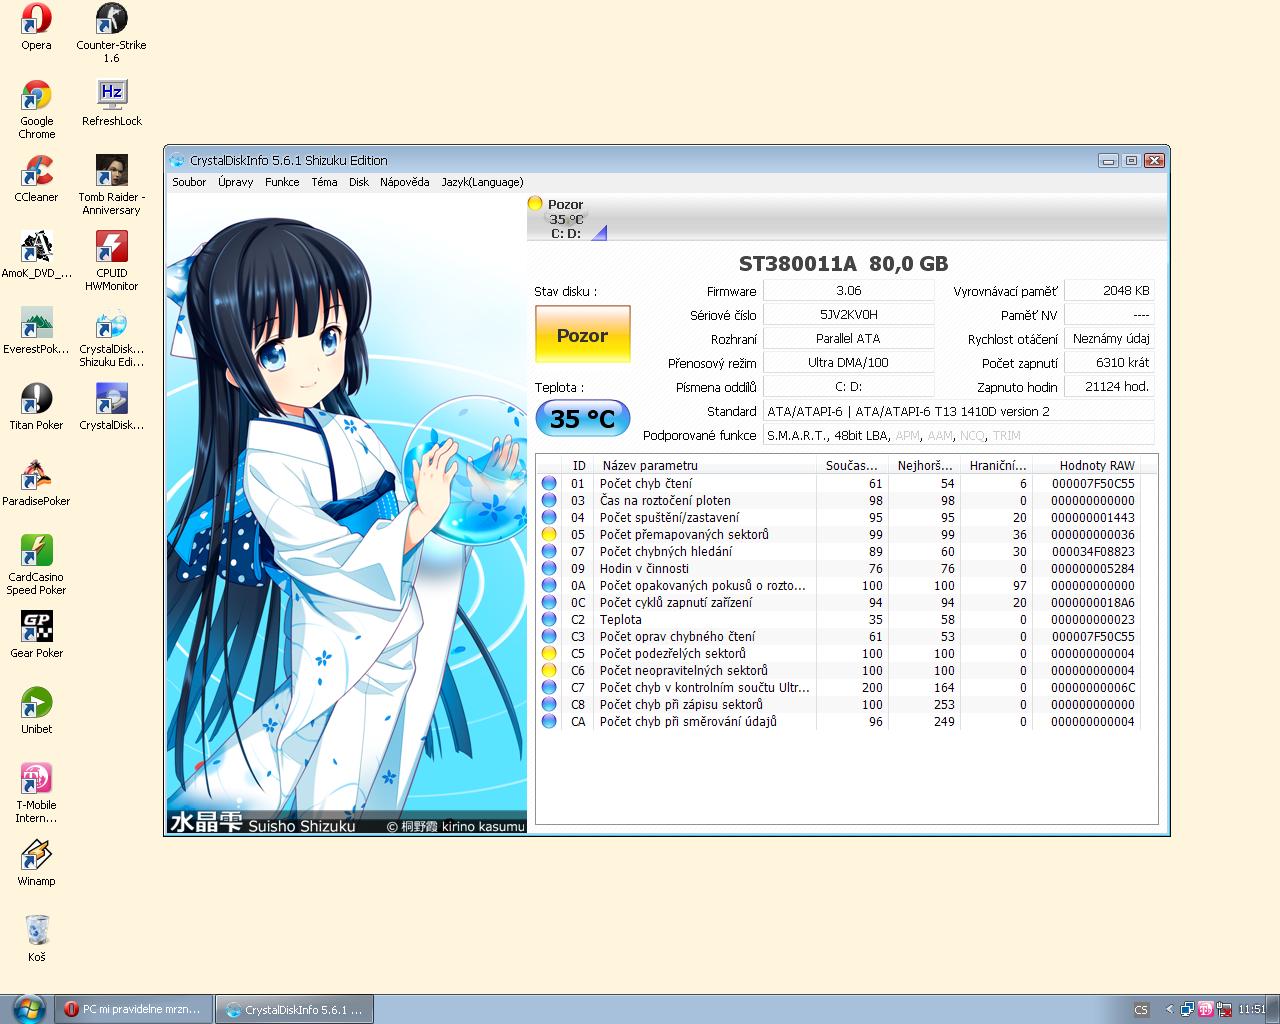The width and height of the screenshot is (1280, 1024).
Task: Click the Firmware value field 3.06
Action: coord(848,290)
